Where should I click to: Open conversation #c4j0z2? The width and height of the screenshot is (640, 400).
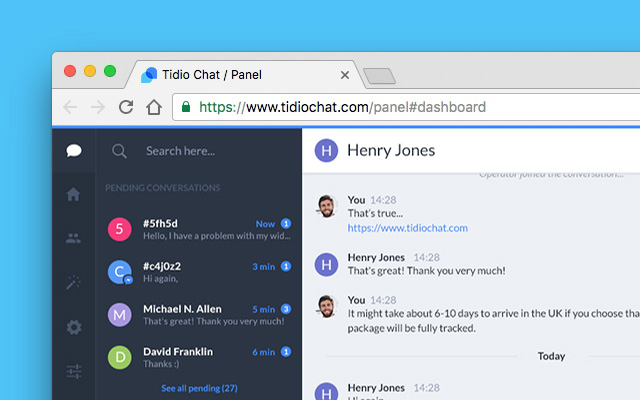199,272
